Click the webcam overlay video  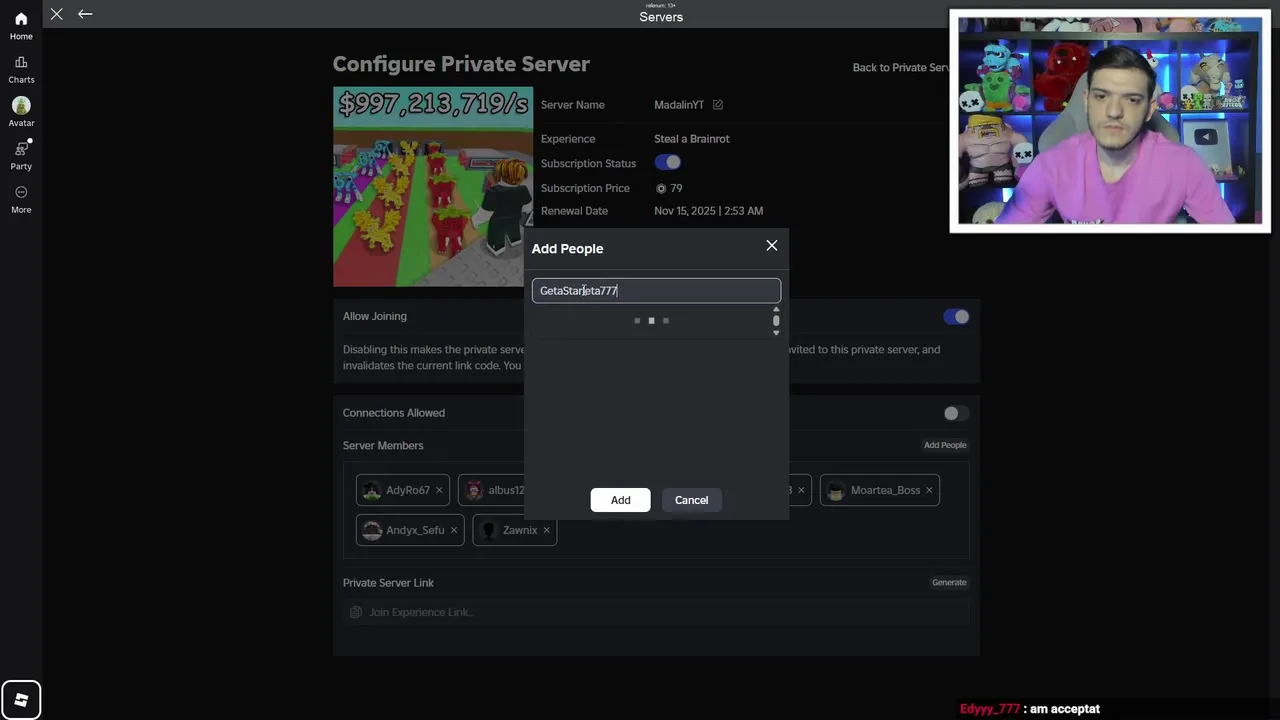click(x=1110, y=121)
